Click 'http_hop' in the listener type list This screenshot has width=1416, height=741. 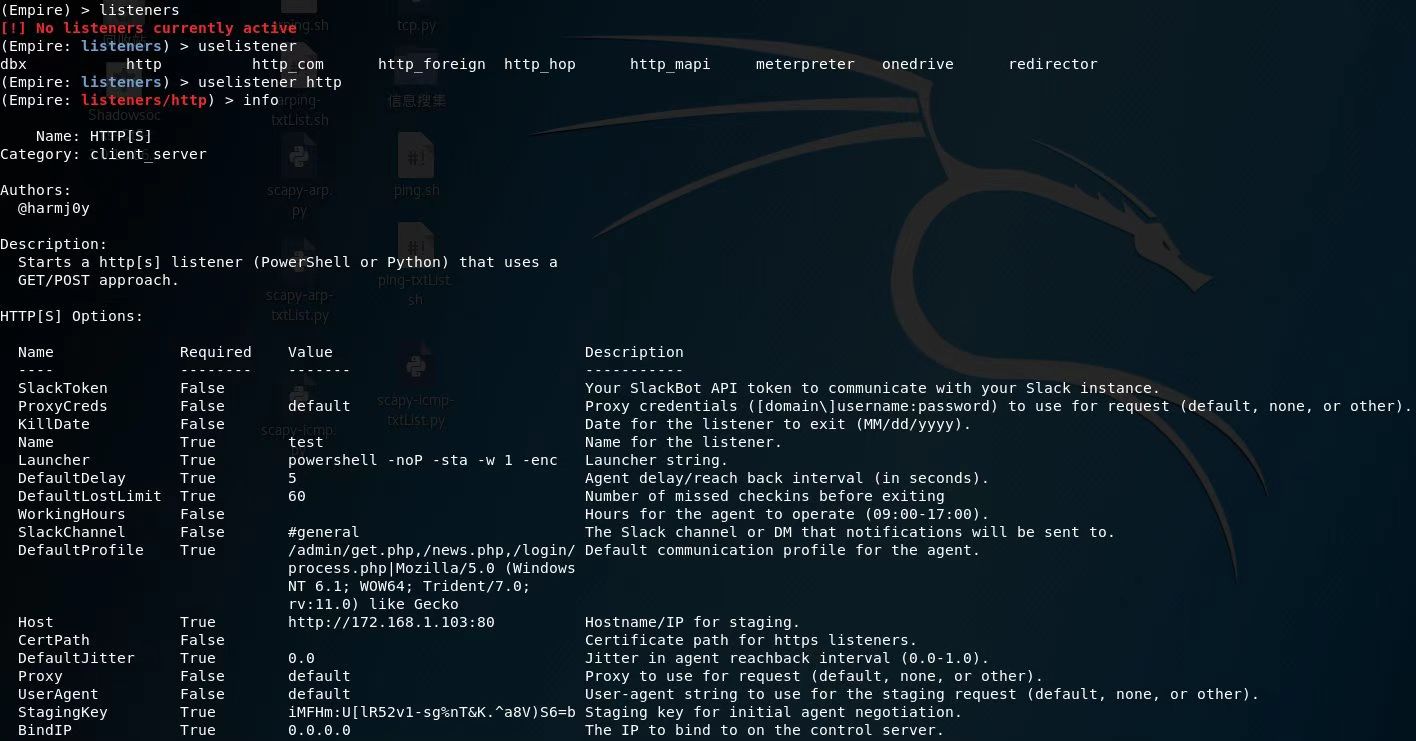[x=540, y=64]
